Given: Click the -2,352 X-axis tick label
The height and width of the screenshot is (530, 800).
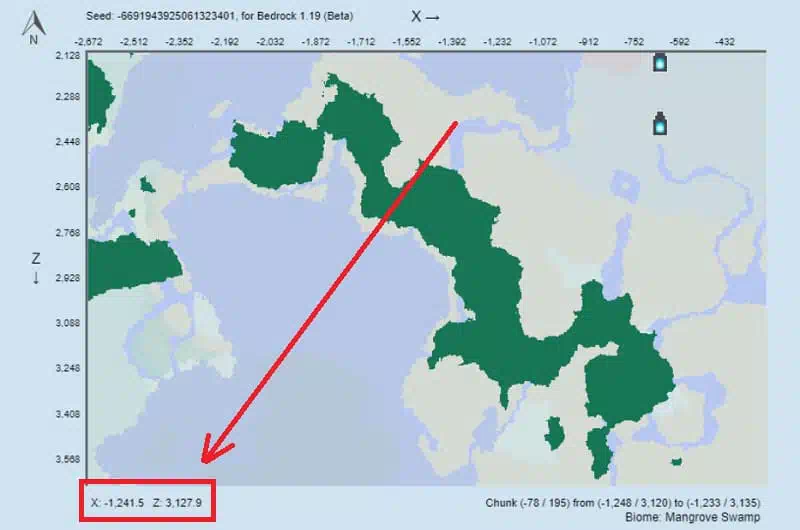Looking at the screenshot, I should [x=179, y=42].
